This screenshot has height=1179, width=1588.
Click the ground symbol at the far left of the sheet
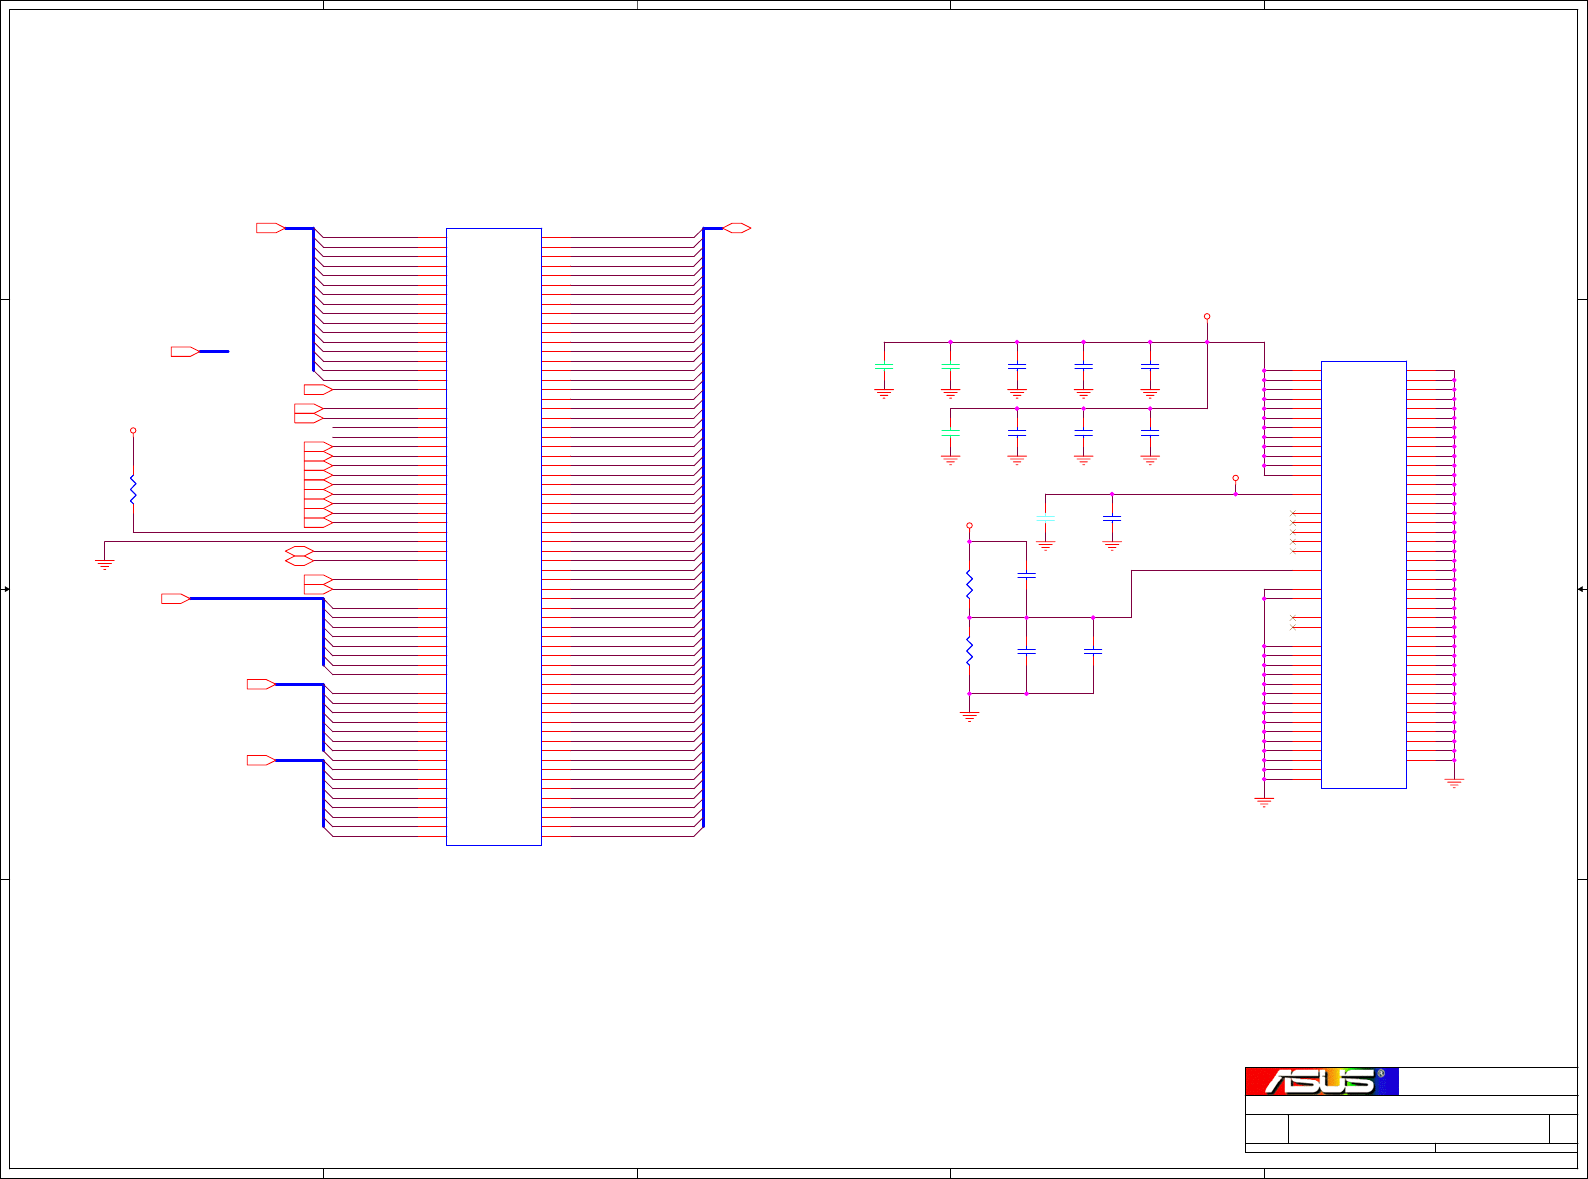click(104, 565)
